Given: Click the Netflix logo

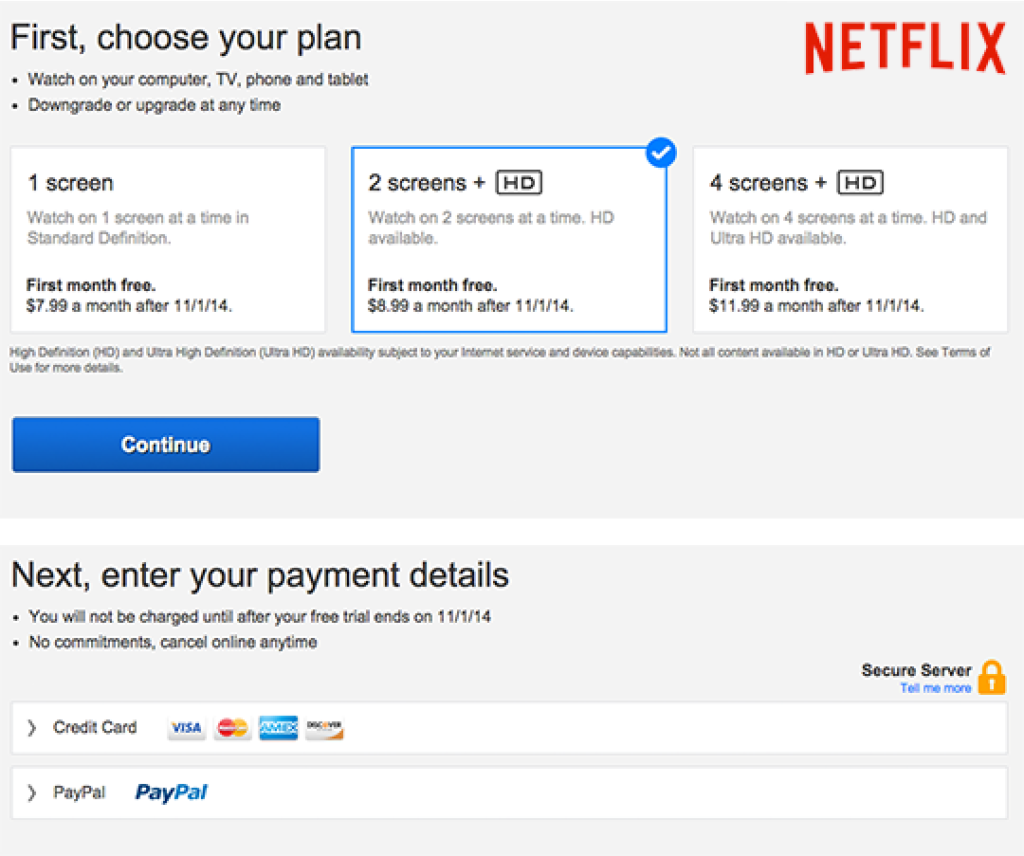Looking at the screenshot, I should tap(905, 48).
